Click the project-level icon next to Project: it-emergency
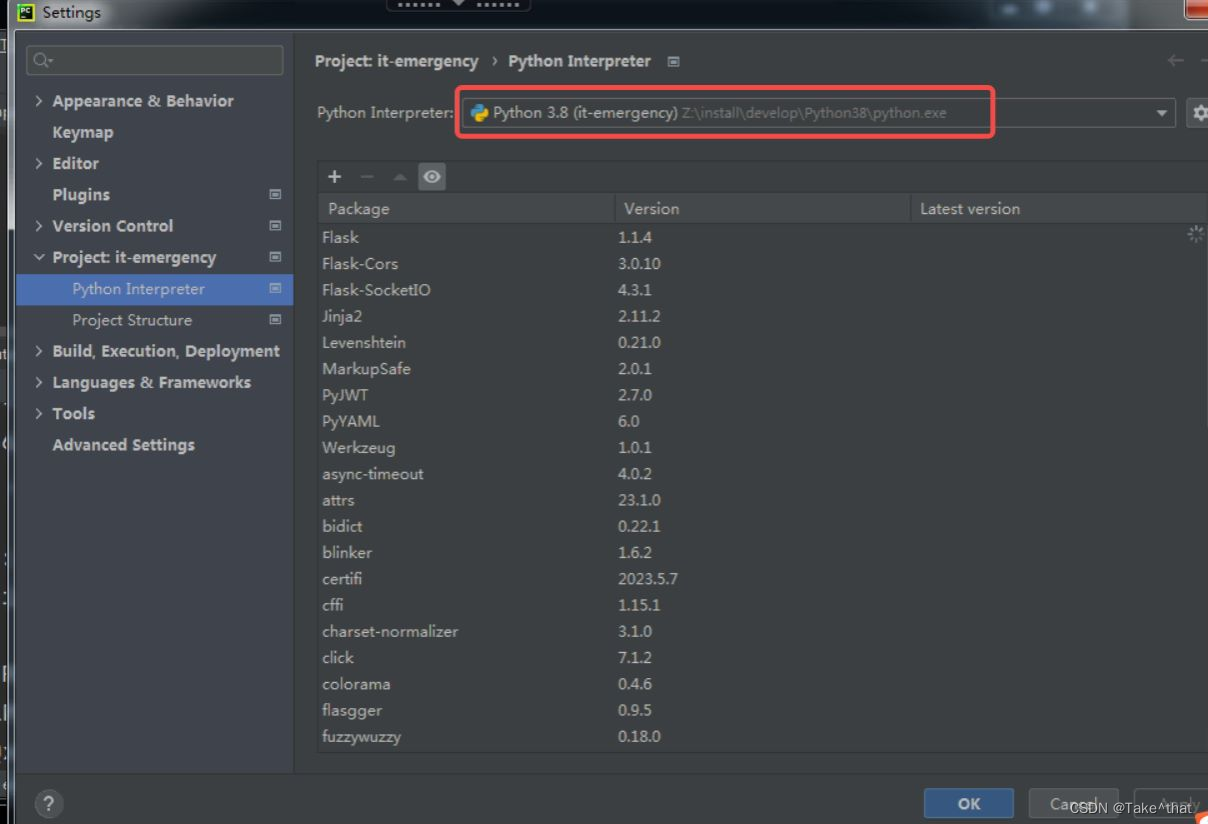Screen dimensions: 1208x824 [275, 257]
